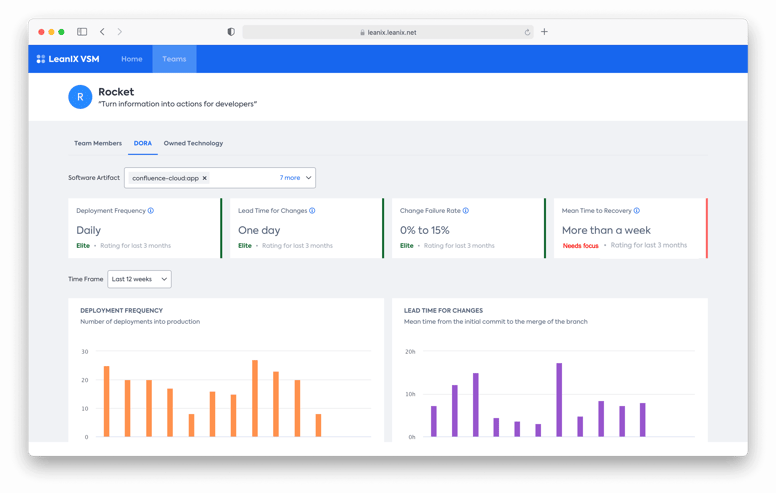
Task: Go back with the browser arrow
Action: 102,32
